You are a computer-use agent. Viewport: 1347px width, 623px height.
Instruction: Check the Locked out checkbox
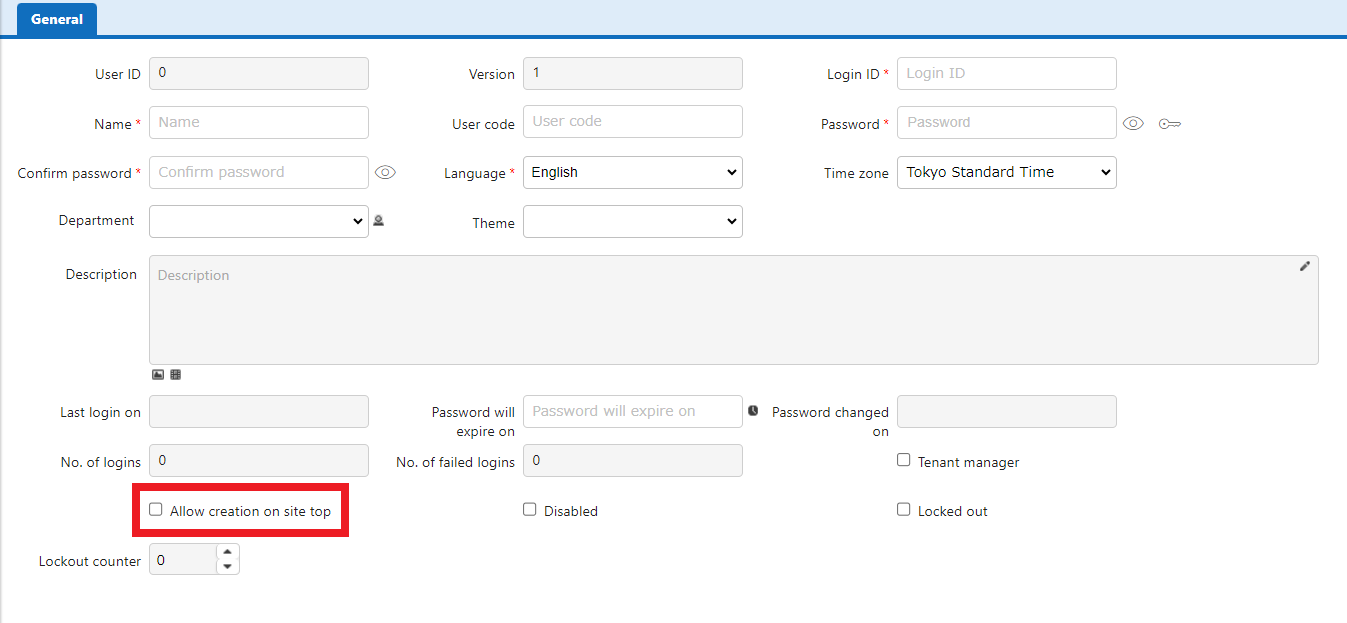(904, 509)
